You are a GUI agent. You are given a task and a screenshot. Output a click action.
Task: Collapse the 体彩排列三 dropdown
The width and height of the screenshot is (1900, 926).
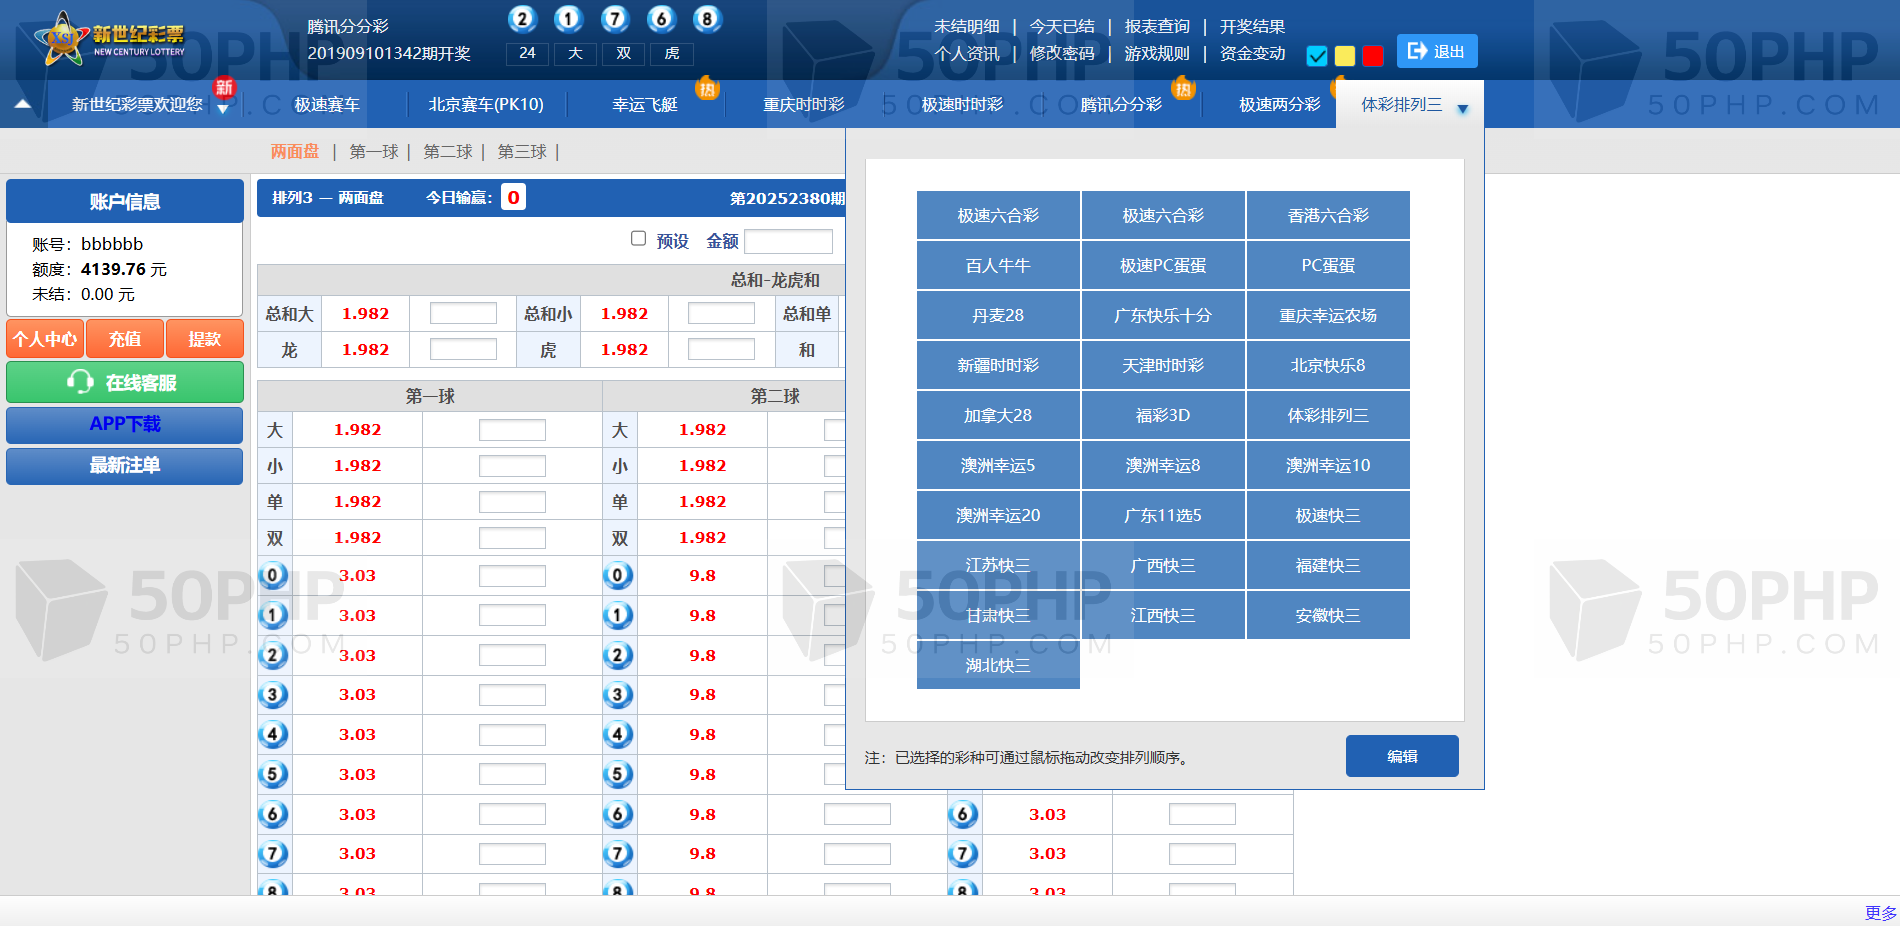tap(1462, 108)
